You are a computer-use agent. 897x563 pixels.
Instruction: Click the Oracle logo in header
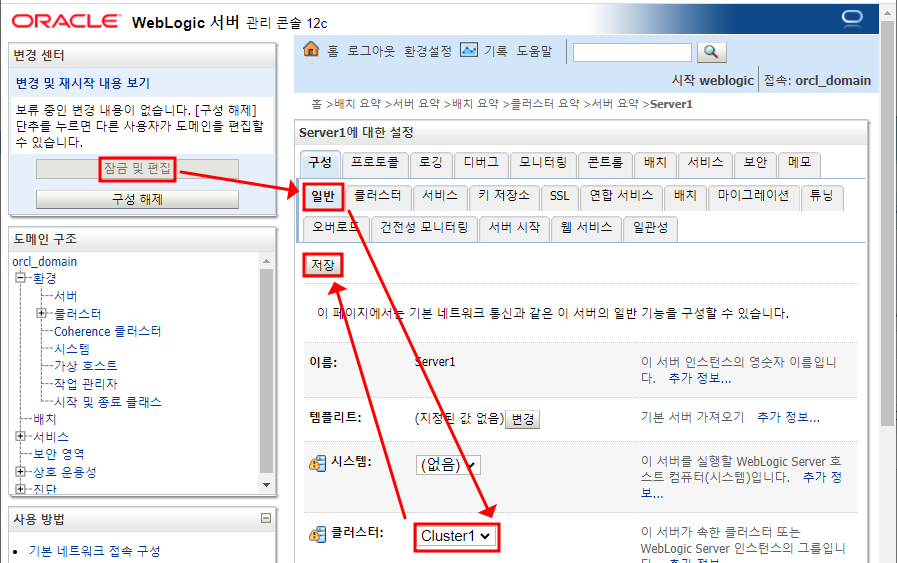coord(66,21)
